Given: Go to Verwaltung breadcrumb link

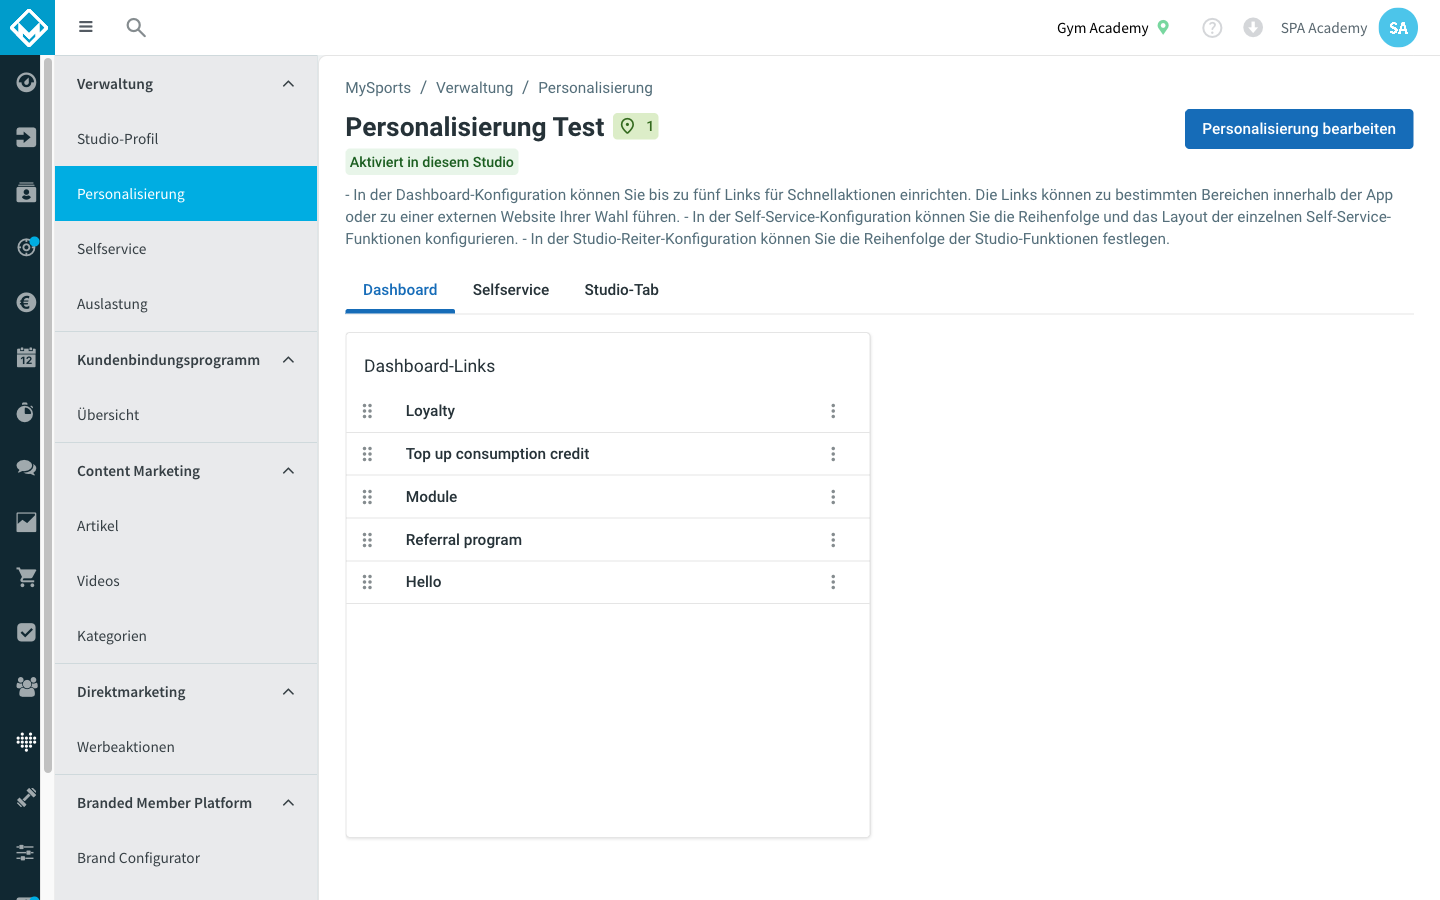Looking at the screenshot, I should tap(474, 88).
